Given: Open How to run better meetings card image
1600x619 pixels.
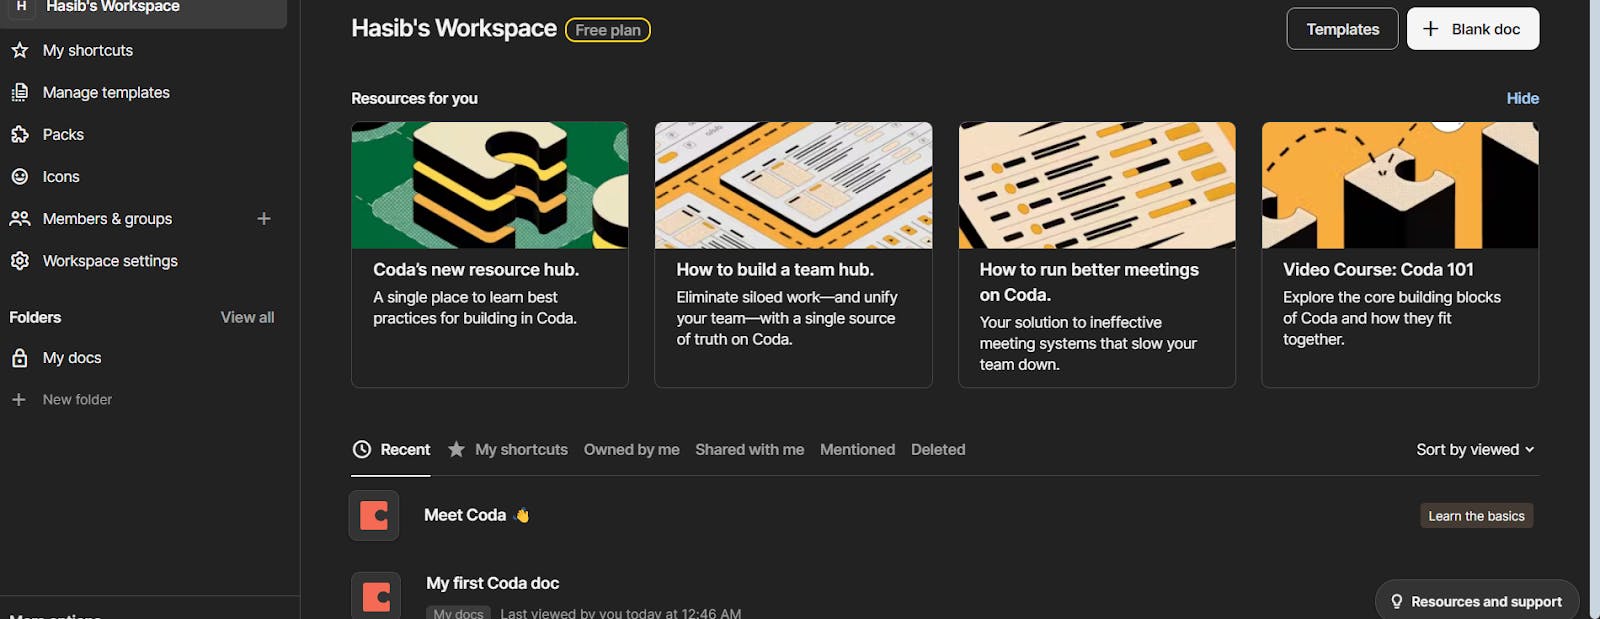Looking at the screenshot, I should [x=1097, y=185].
